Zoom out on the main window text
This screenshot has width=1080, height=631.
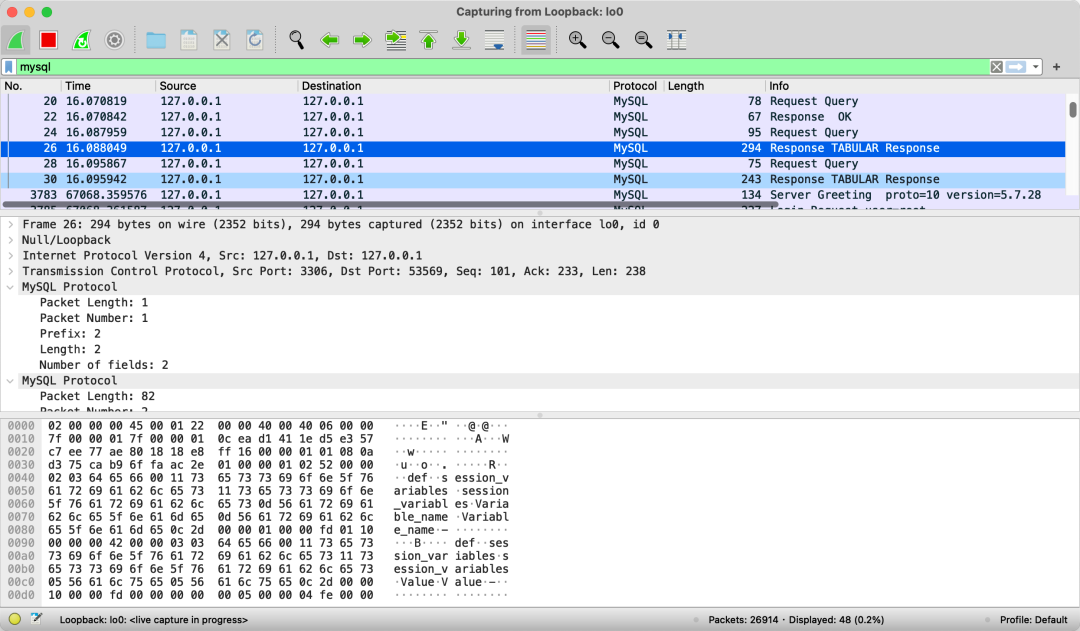610,40
